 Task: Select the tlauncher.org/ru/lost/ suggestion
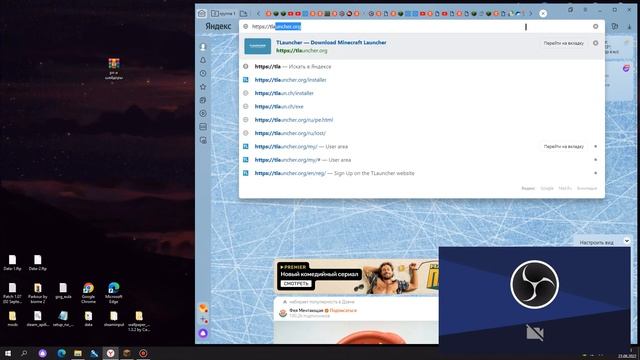422,133
